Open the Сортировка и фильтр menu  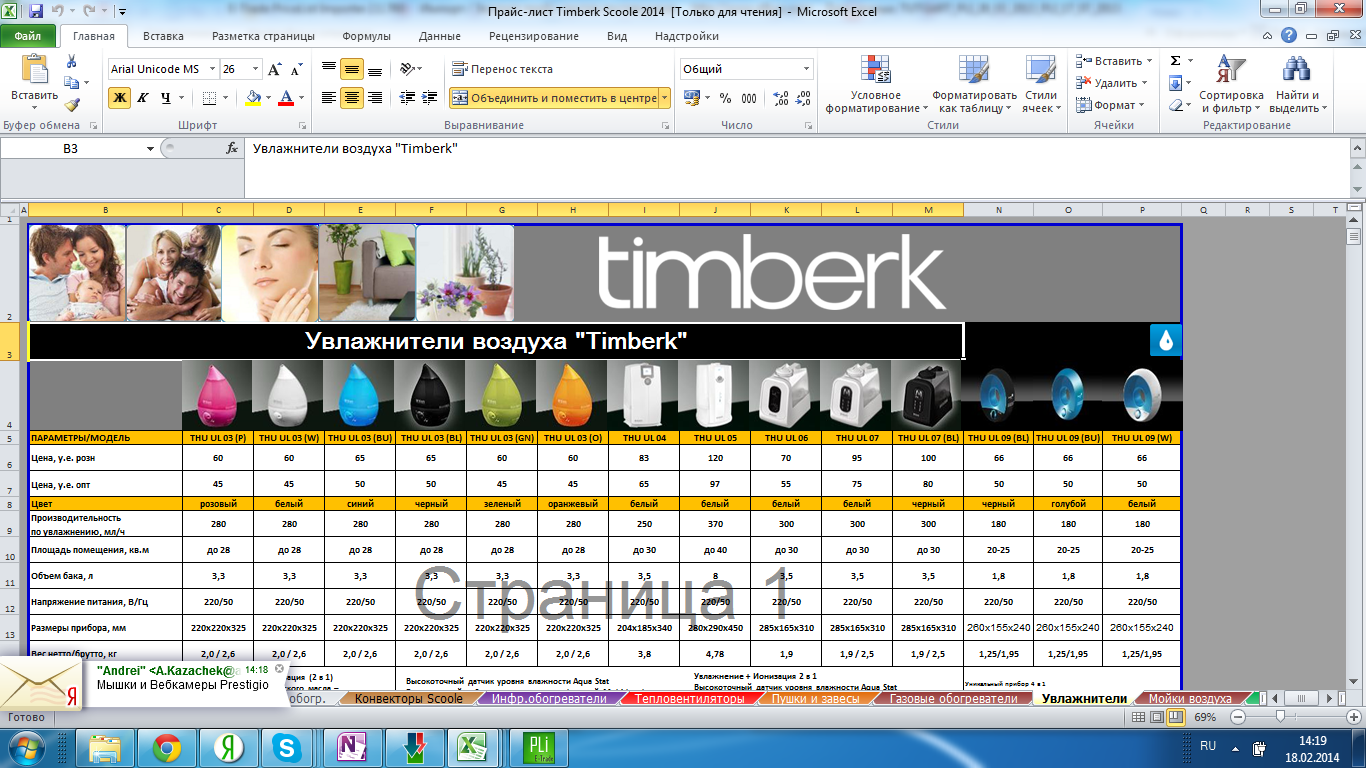[x=1232, y=85]
